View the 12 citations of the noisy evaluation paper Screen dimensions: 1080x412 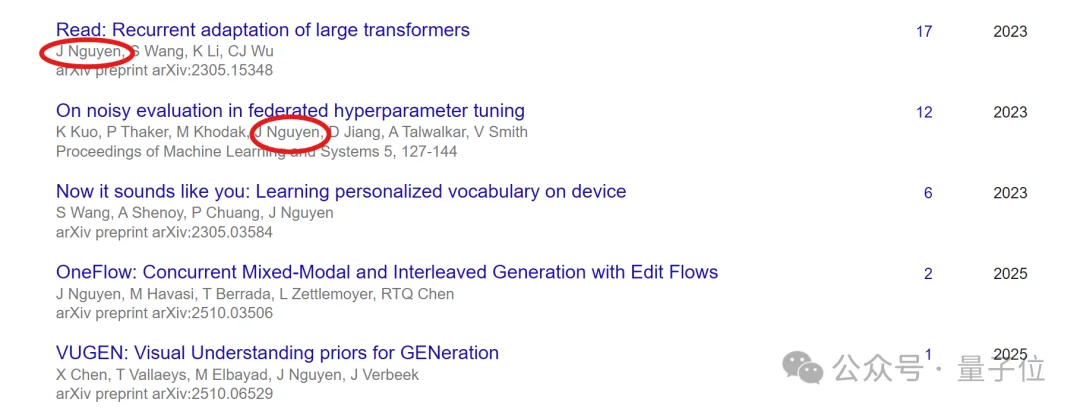[924, 113]
